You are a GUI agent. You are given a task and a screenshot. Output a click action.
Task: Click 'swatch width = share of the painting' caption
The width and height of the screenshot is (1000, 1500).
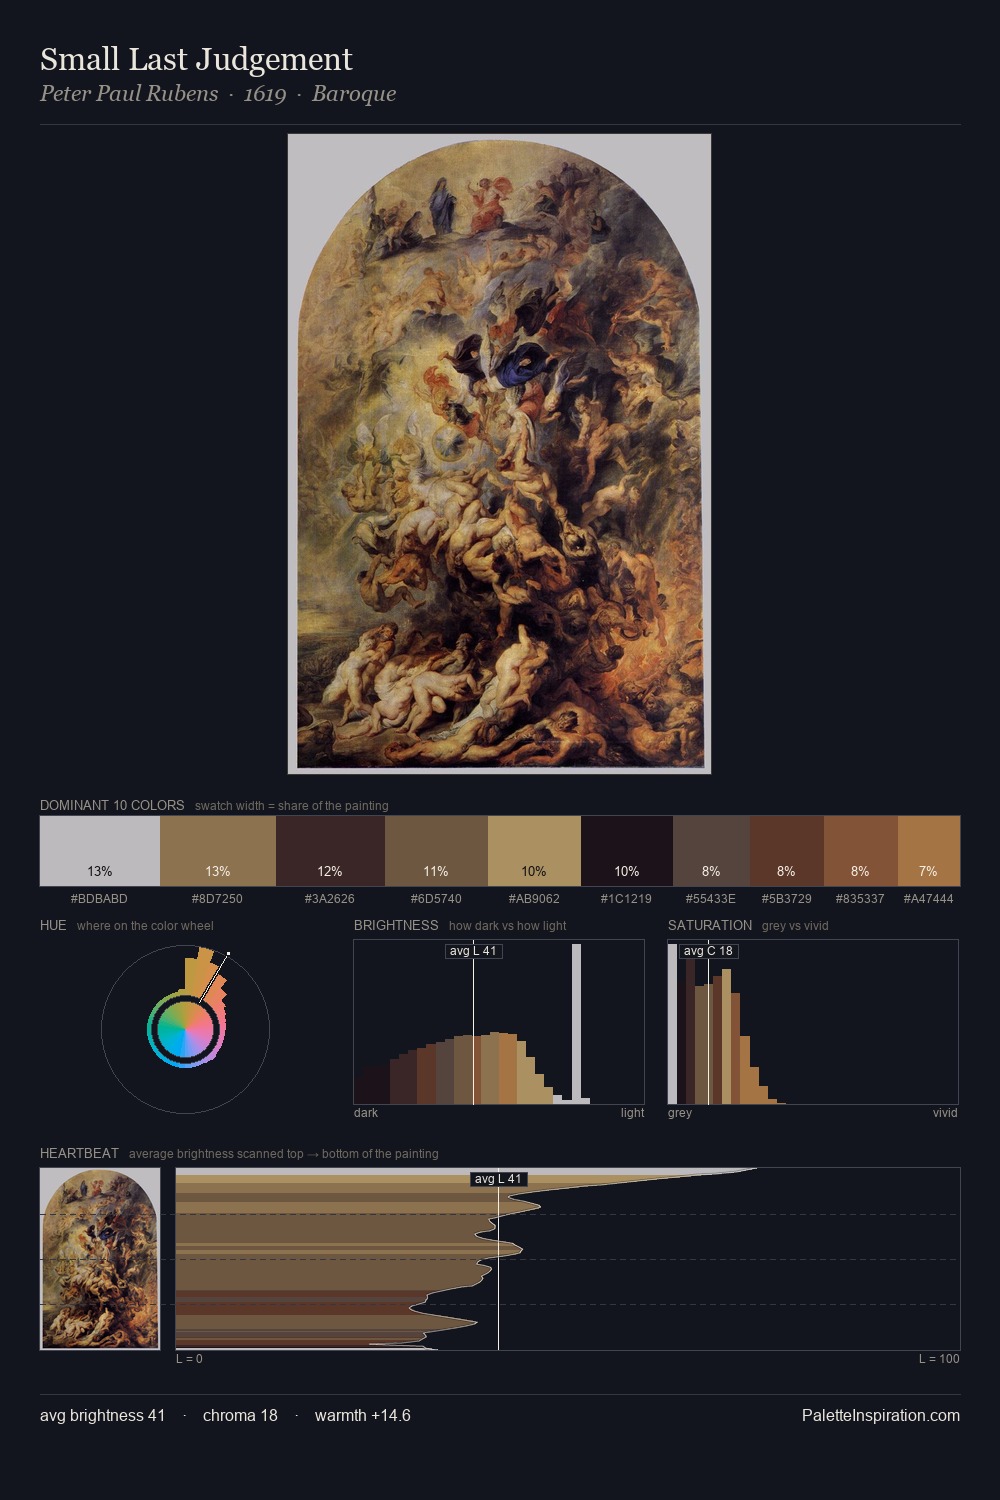[291, 805]
